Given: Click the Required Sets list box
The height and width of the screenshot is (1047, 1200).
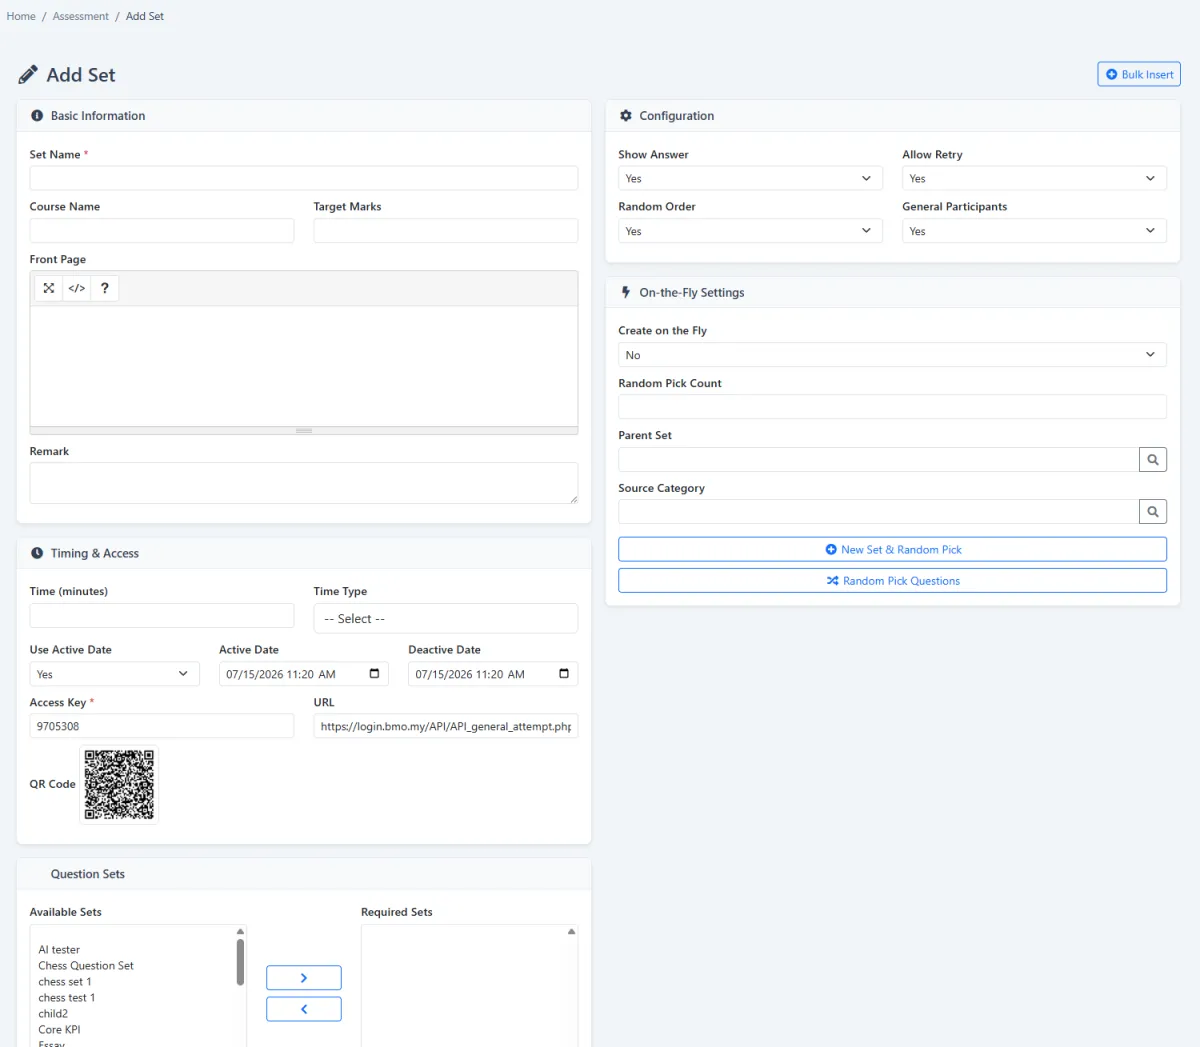Looking at the screenshot, I should coord(469,985).
